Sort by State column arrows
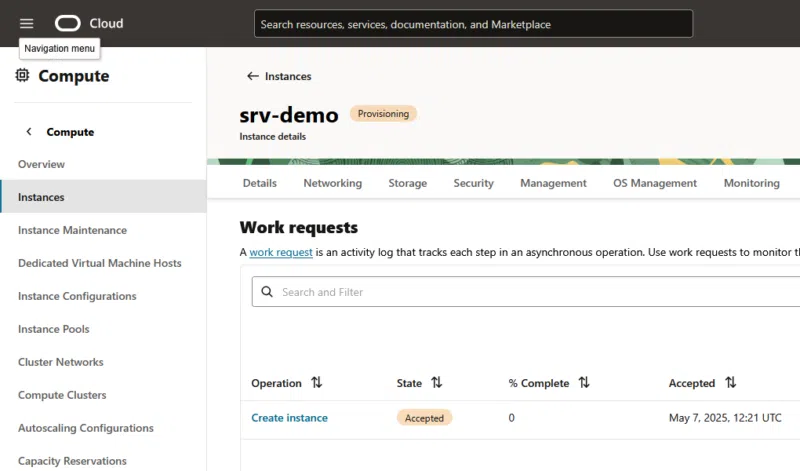Image resolution: width=800 pixels, height=471 pixels. [x=436, y=383]
